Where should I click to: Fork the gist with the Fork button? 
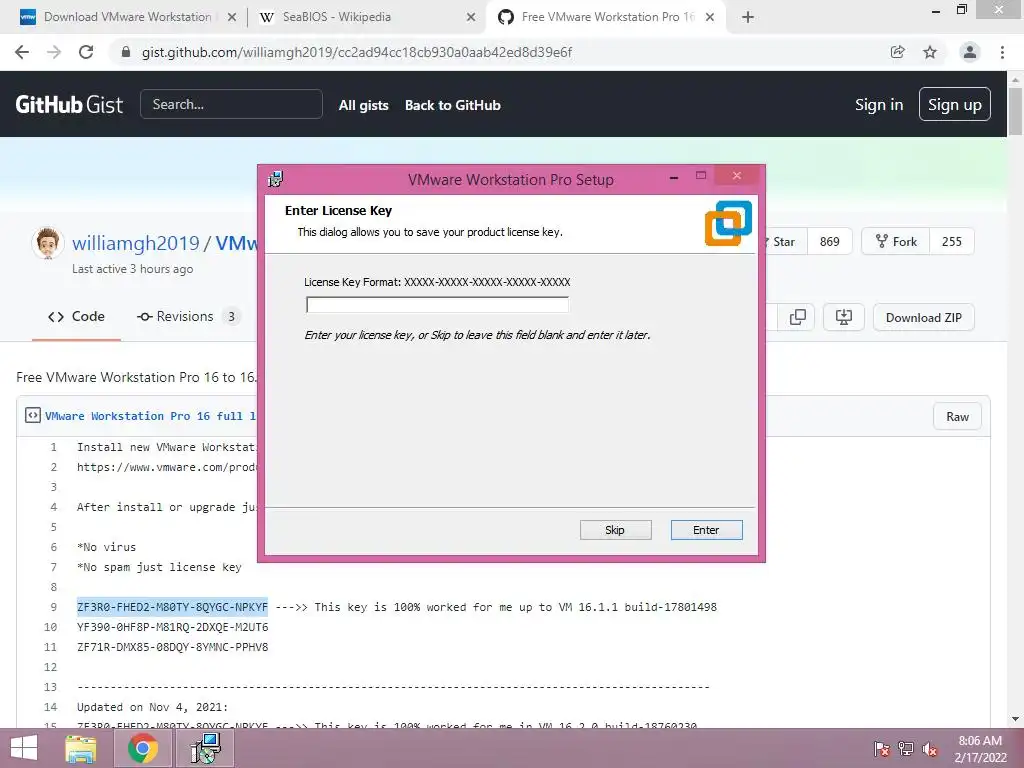(896, 242)
